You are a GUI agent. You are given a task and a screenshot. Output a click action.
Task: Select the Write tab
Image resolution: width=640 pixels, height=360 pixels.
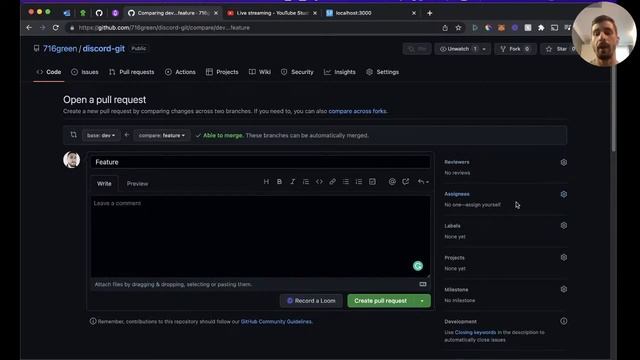click(104, 184)
